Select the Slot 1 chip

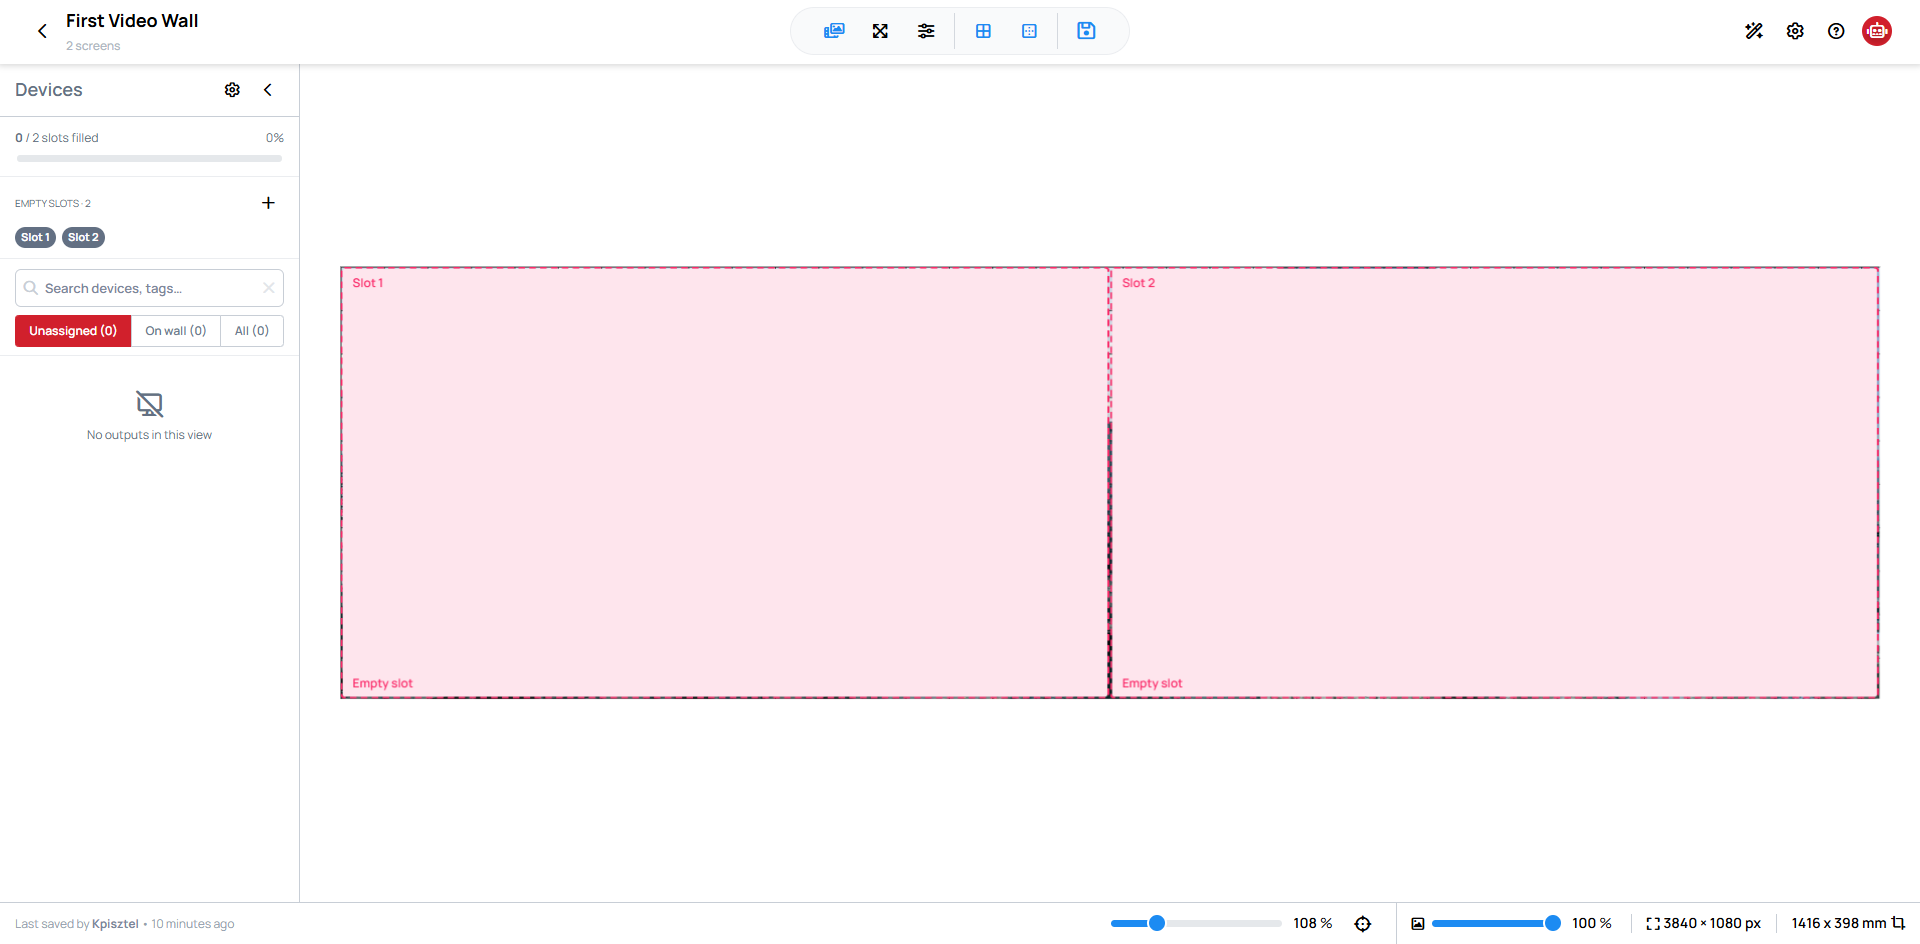[x=35, y=237]
